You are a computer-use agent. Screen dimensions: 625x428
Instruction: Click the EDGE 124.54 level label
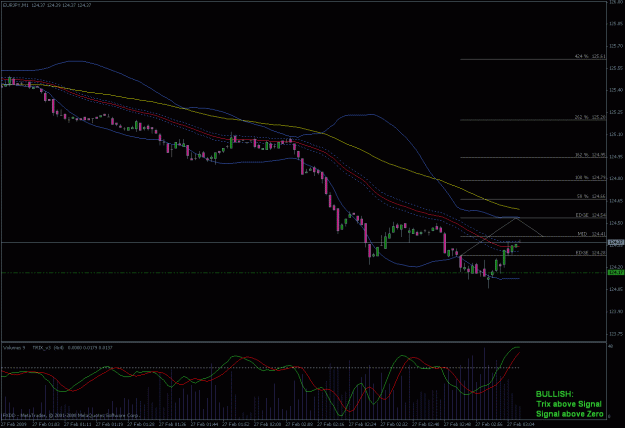point(591,215)
